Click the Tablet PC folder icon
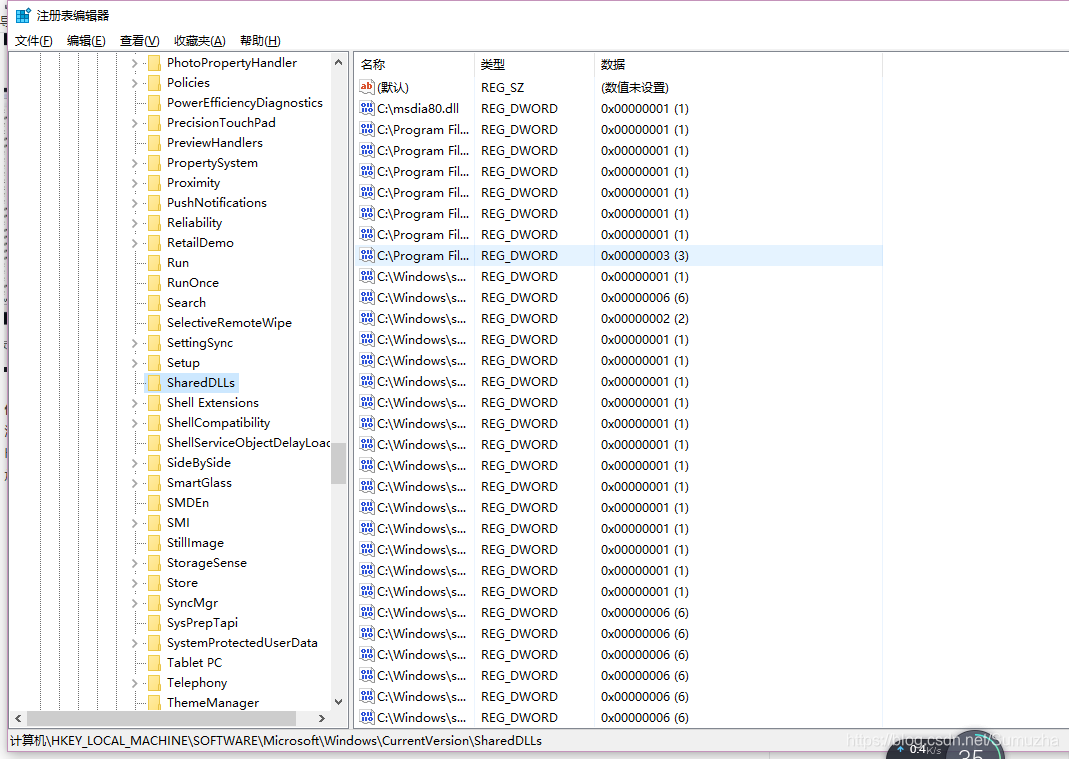 [x=155, y=664]
